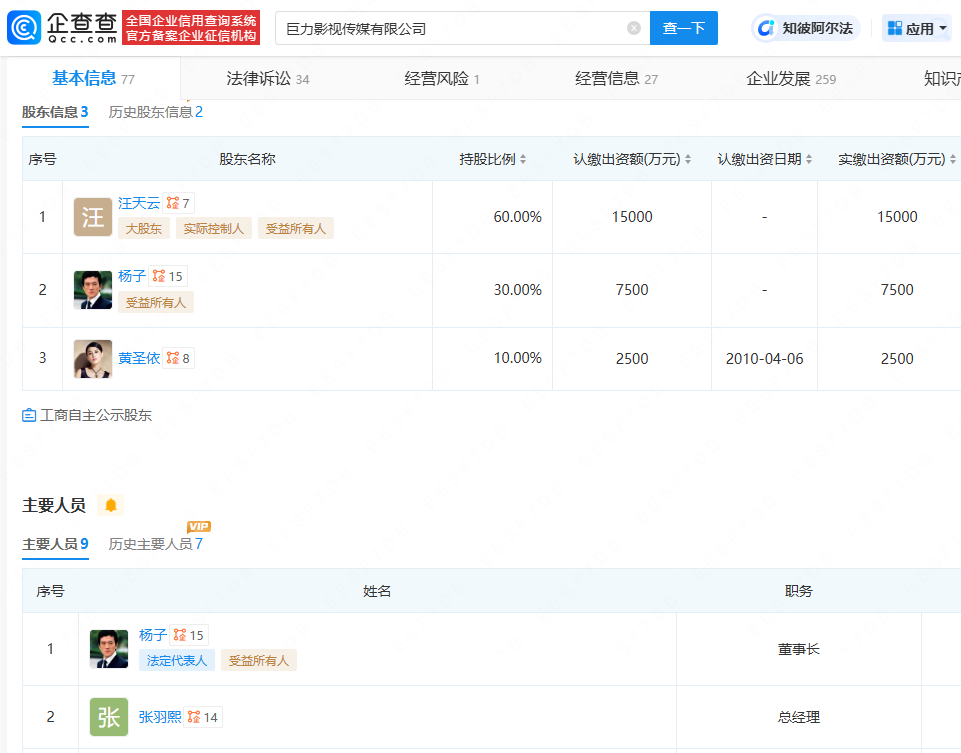Open 黄圣依 related companies icon 8
961x753 pixels.
click(x=178, y=358)
